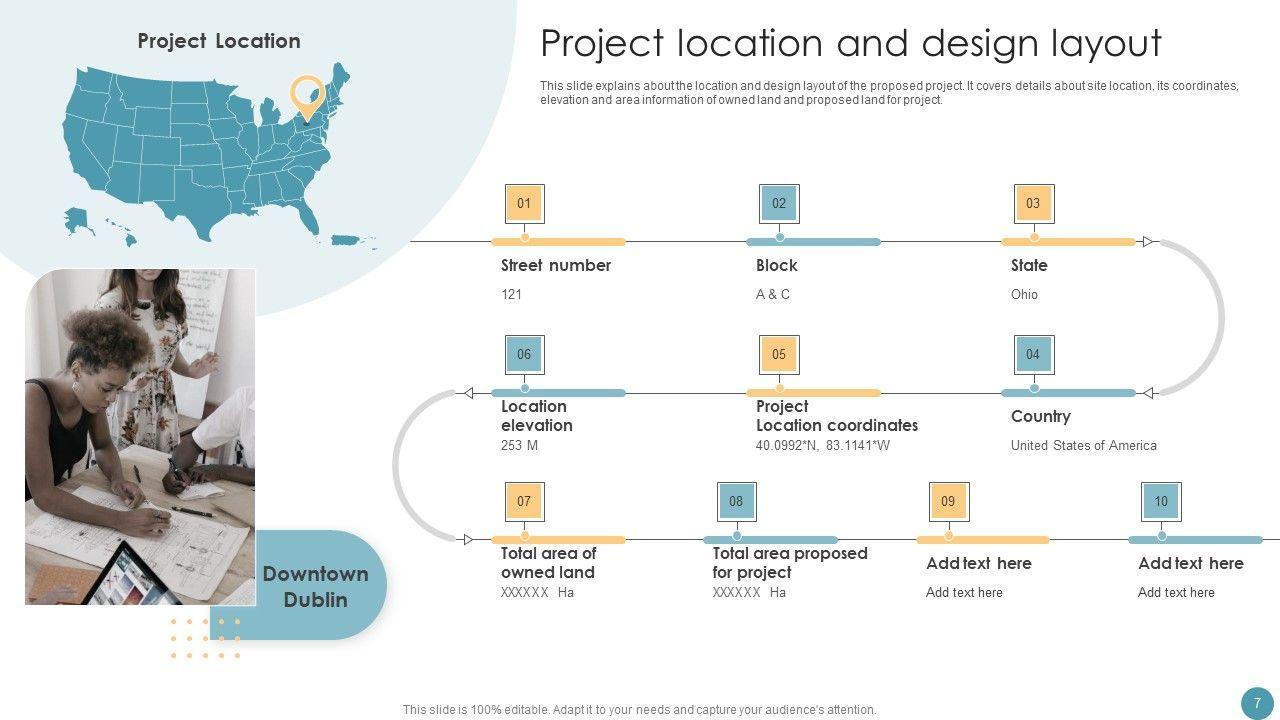Image resolution: width=1280 pixels, height=720 pixels.
Task: Select the United States map graphic
Action: [220, 157]
